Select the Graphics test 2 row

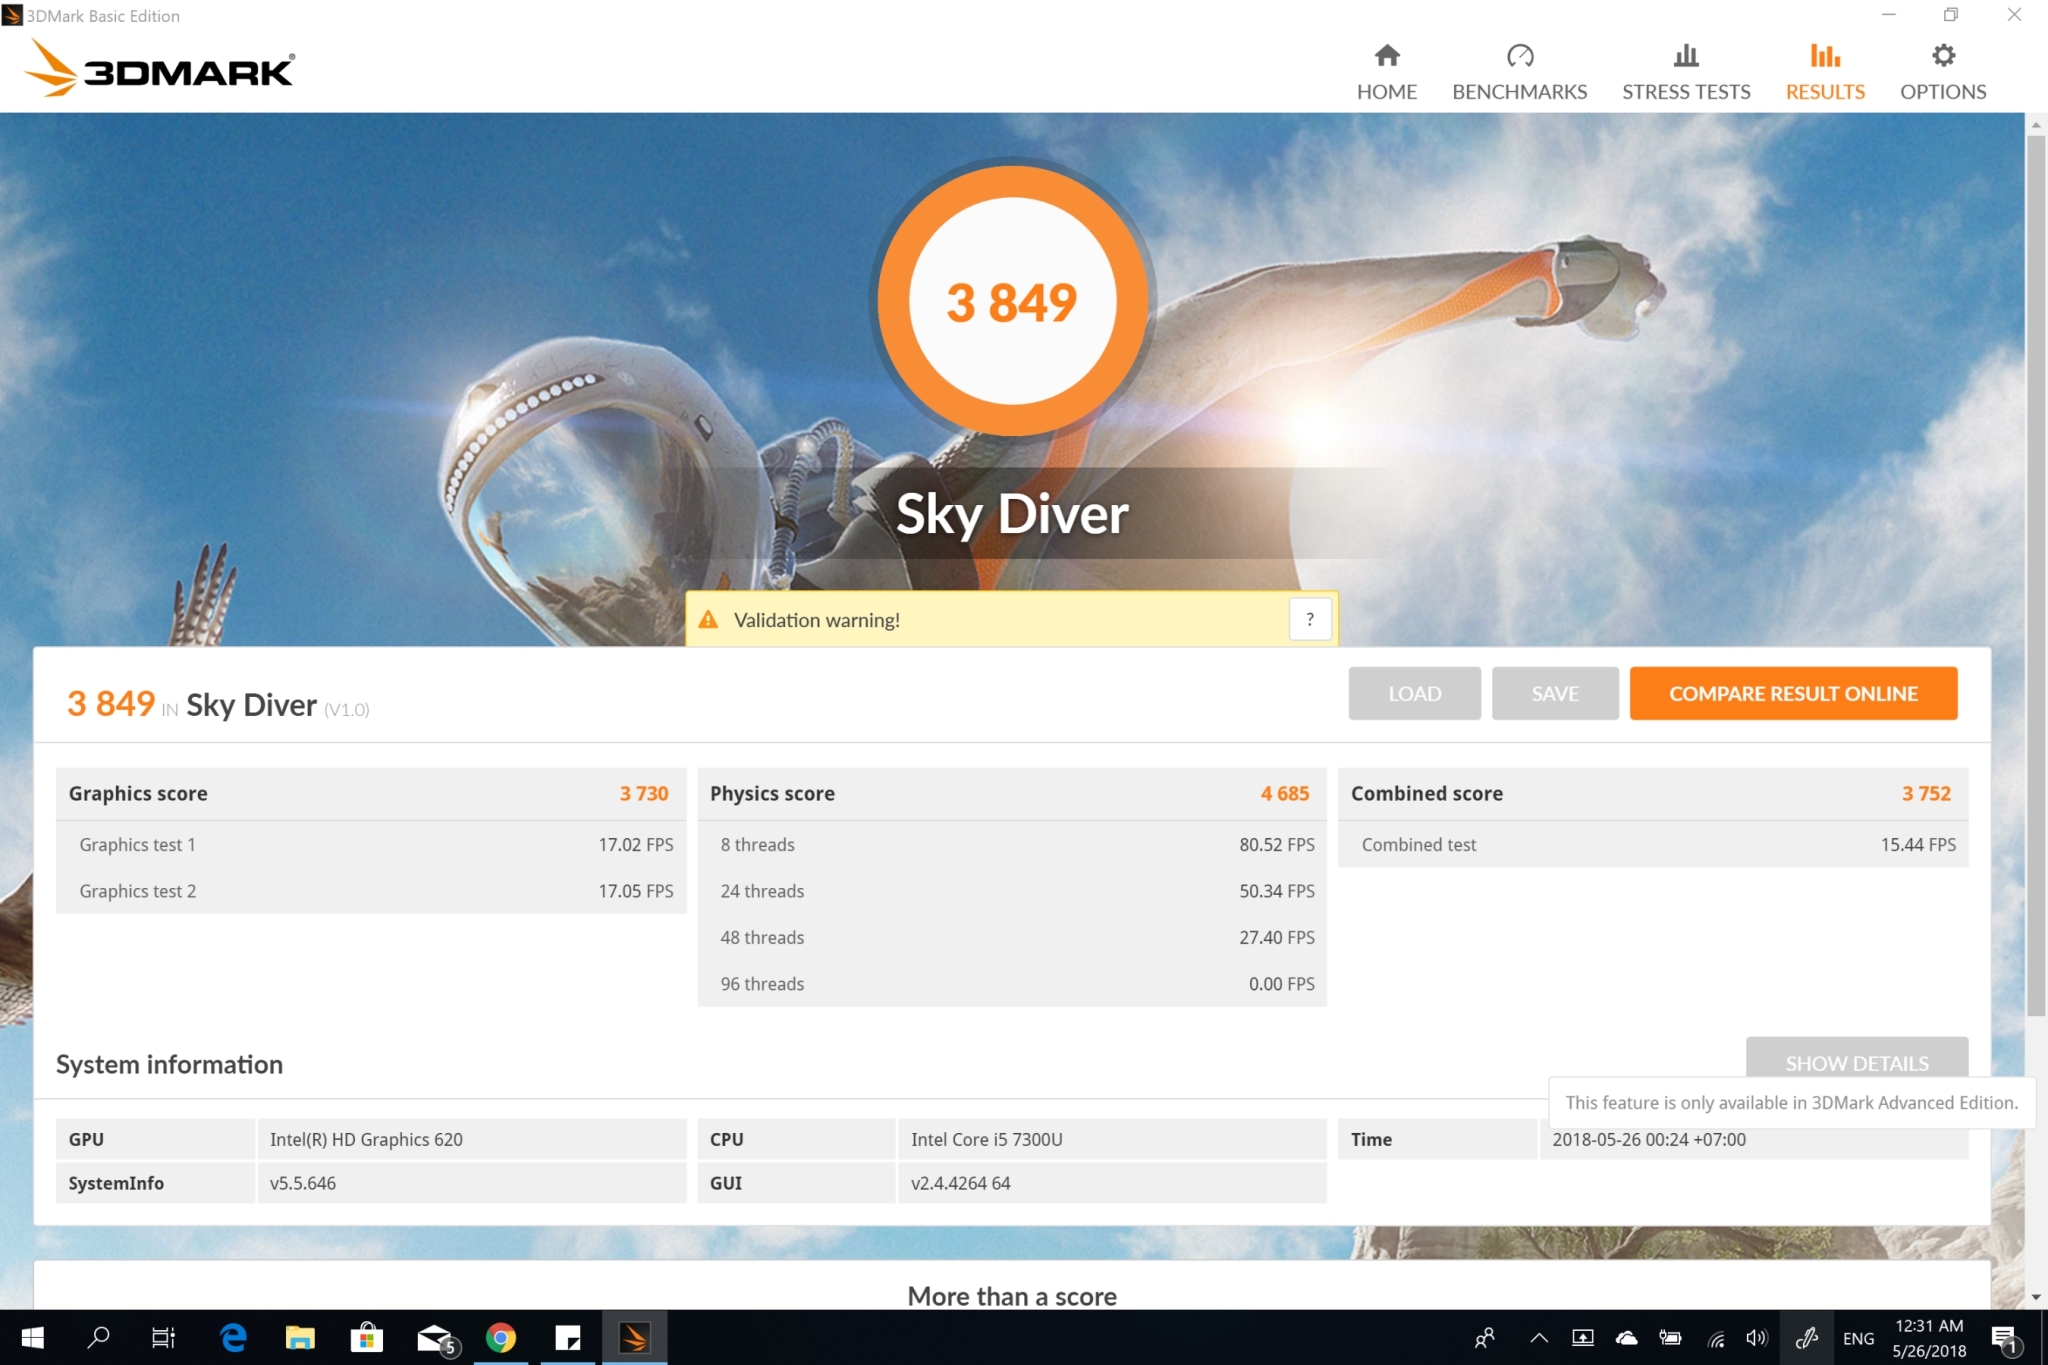point(370,891)
